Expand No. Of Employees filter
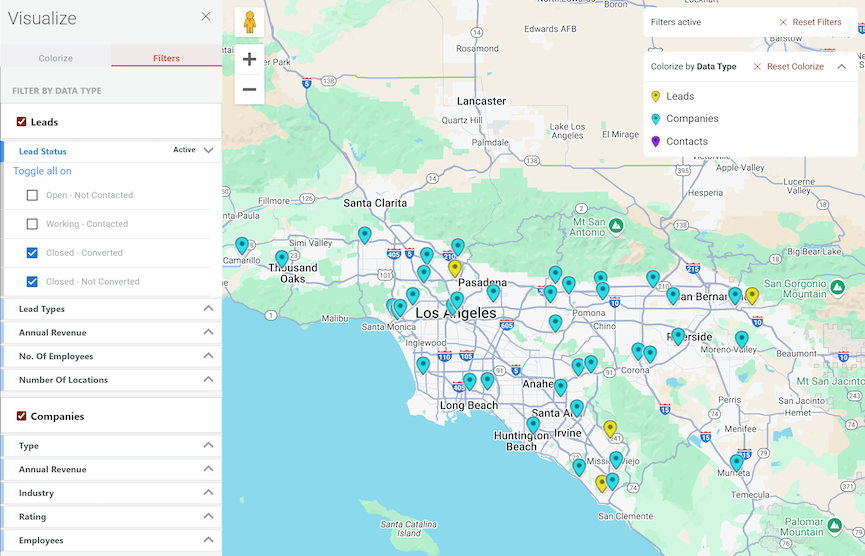The width and height of the screenshot is (865, 556). (208, 356)
